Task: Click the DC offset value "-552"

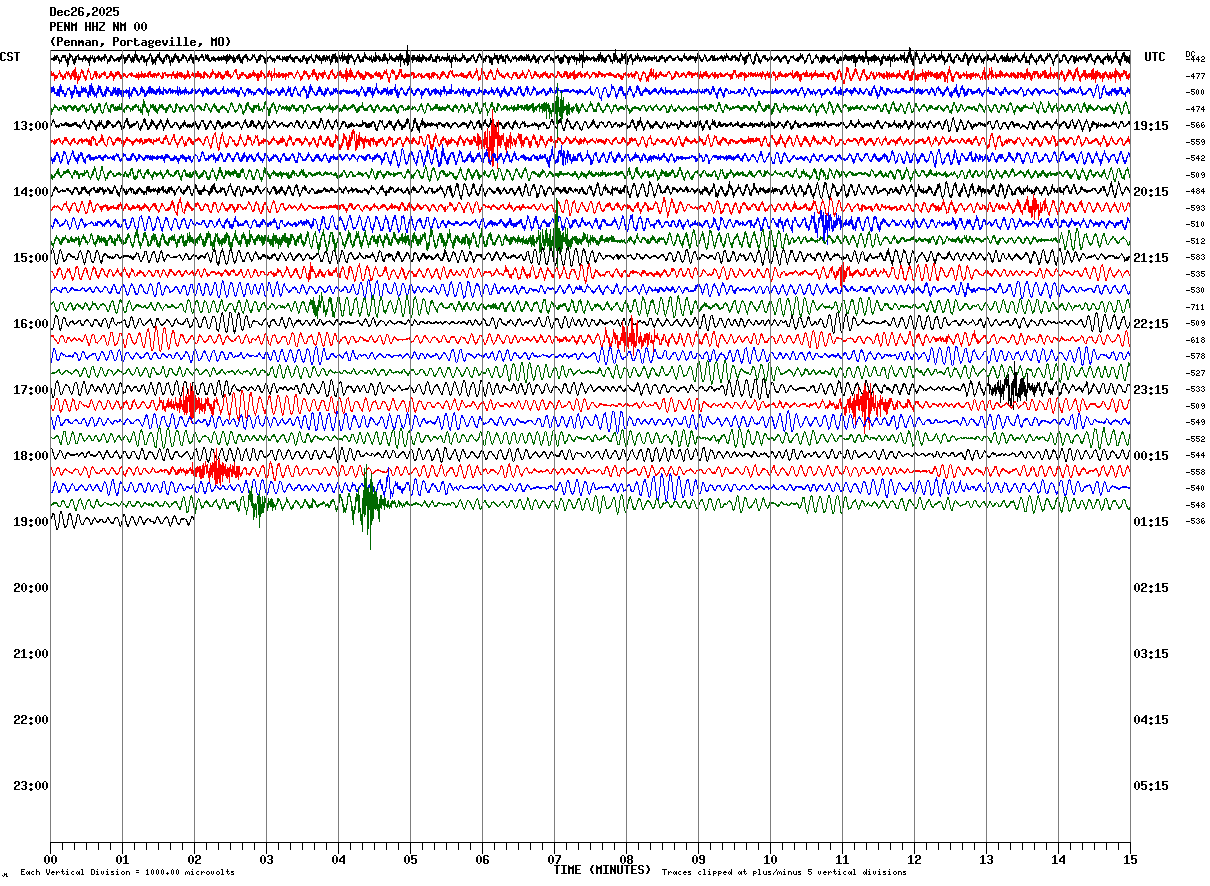Action: (x=1196, y=439)
